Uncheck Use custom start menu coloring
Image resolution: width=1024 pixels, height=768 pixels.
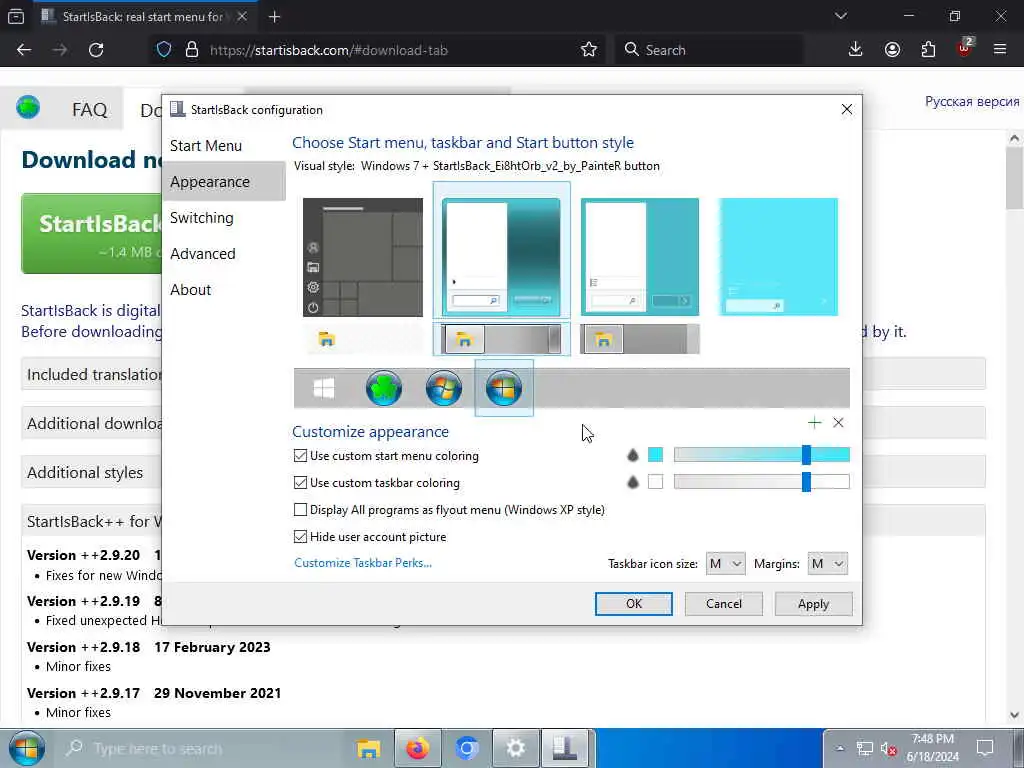tap(300, 455)
